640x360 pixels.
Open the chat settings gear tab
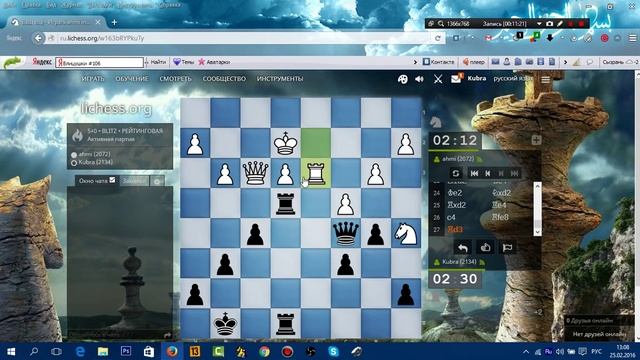[x=157, y=181]
